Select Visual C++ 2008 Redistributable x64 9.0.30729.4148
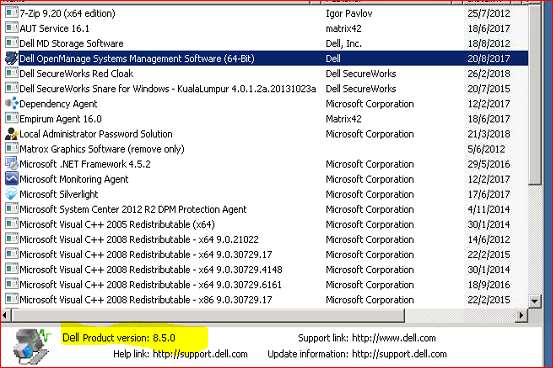This screenshot has height=368, width=553. [151, 270]
